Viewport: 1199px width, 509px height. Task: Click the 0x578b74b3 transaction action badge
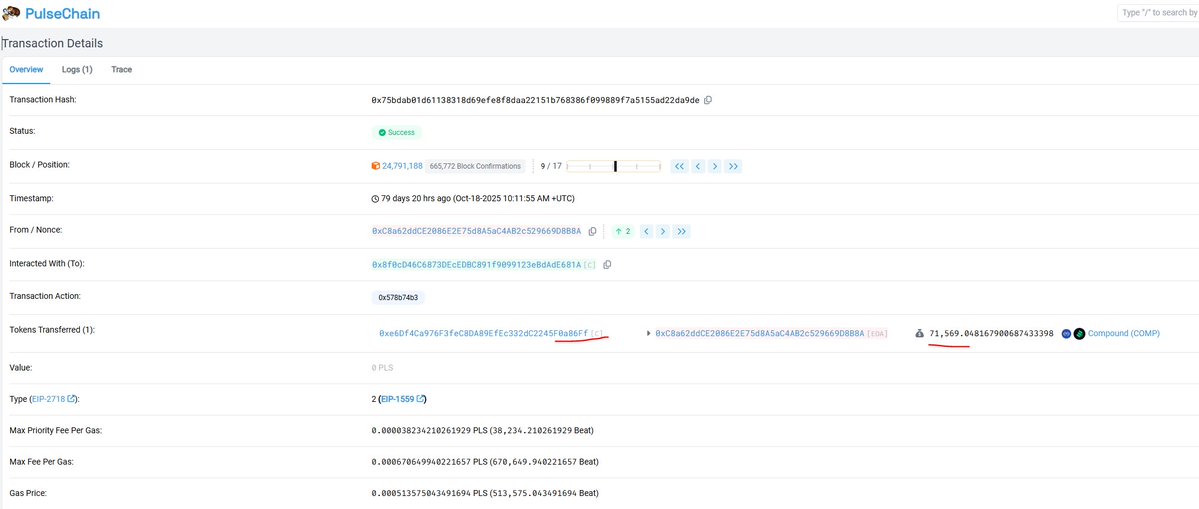pos(398,297)
